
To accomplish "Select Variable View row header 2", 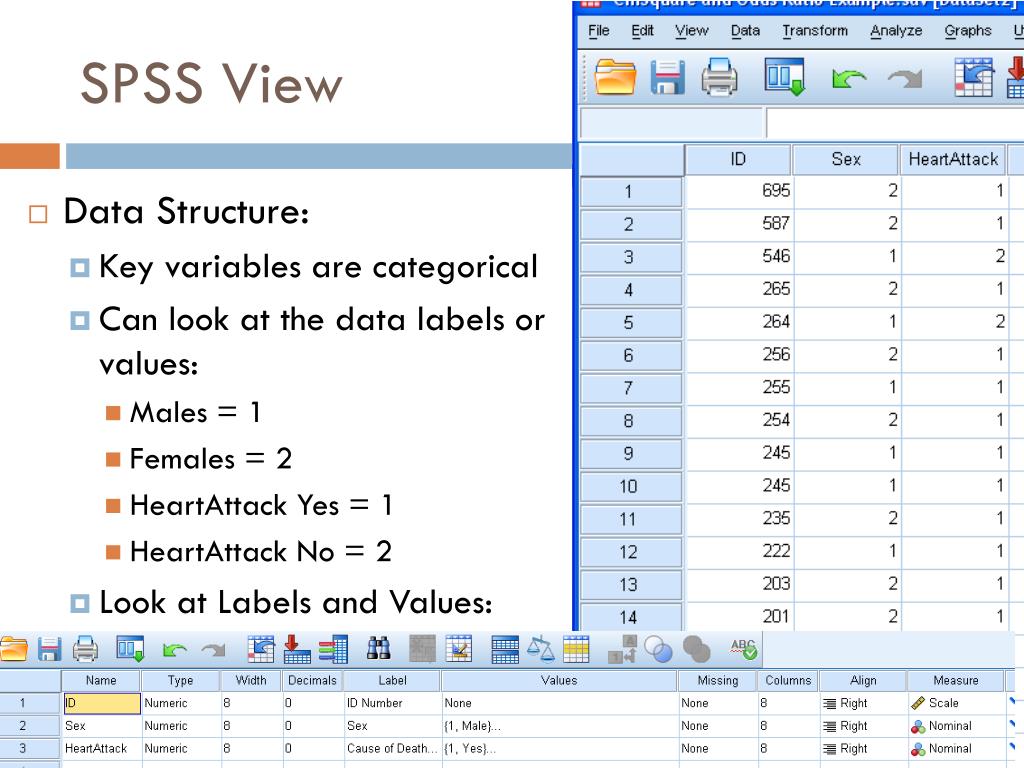I will pyautogui.click(x=30, y=726).
